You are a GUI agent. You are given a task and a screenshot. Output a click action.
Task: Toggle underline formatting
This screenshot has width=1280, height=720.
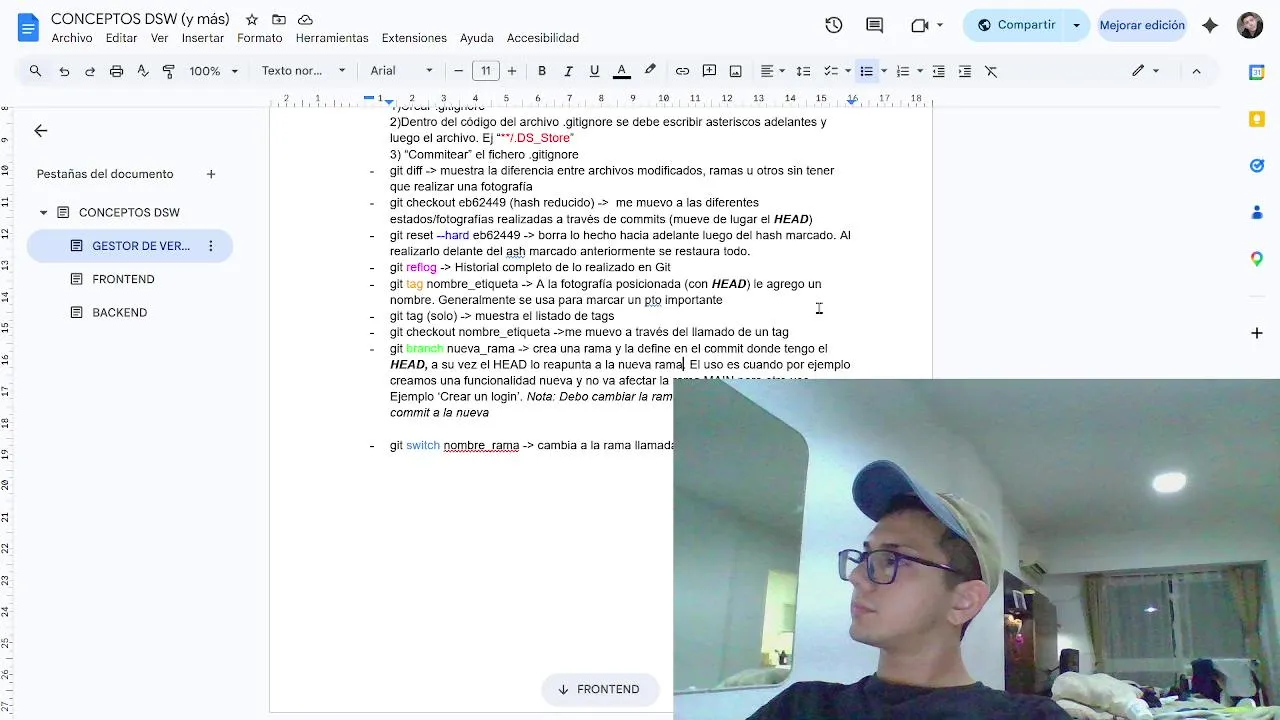click(594, 71)
